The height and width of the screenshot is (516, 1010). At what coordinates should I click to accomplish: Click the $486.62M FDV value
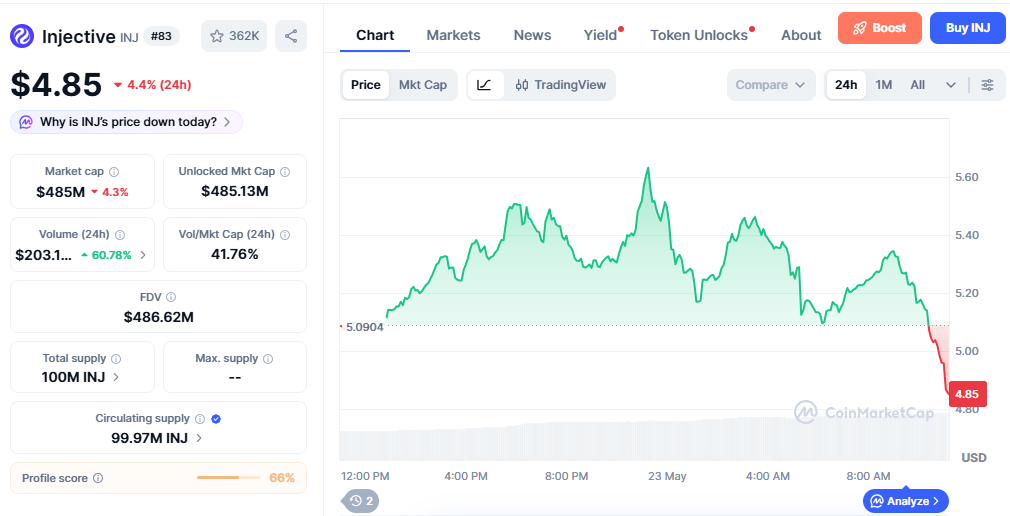[x=158, y=317]
